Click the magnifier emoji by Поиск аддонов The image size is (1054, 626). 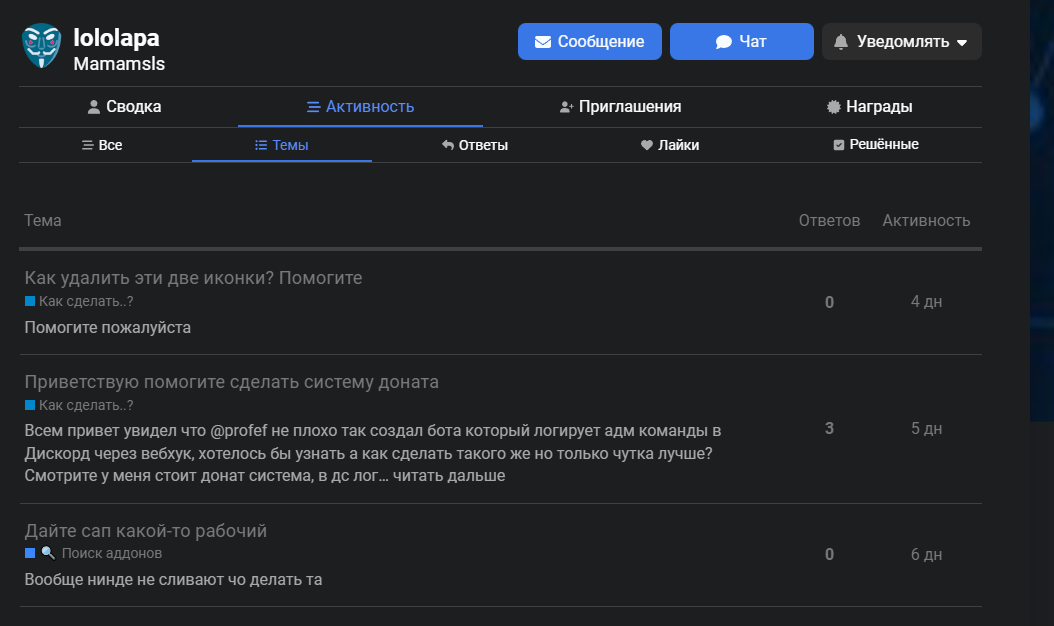48,553
